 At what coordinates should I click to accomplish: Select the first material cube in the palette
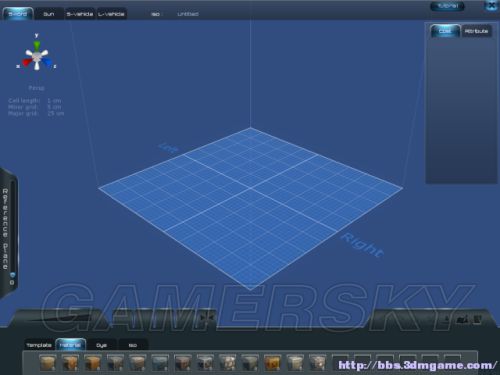coord(47,363)
